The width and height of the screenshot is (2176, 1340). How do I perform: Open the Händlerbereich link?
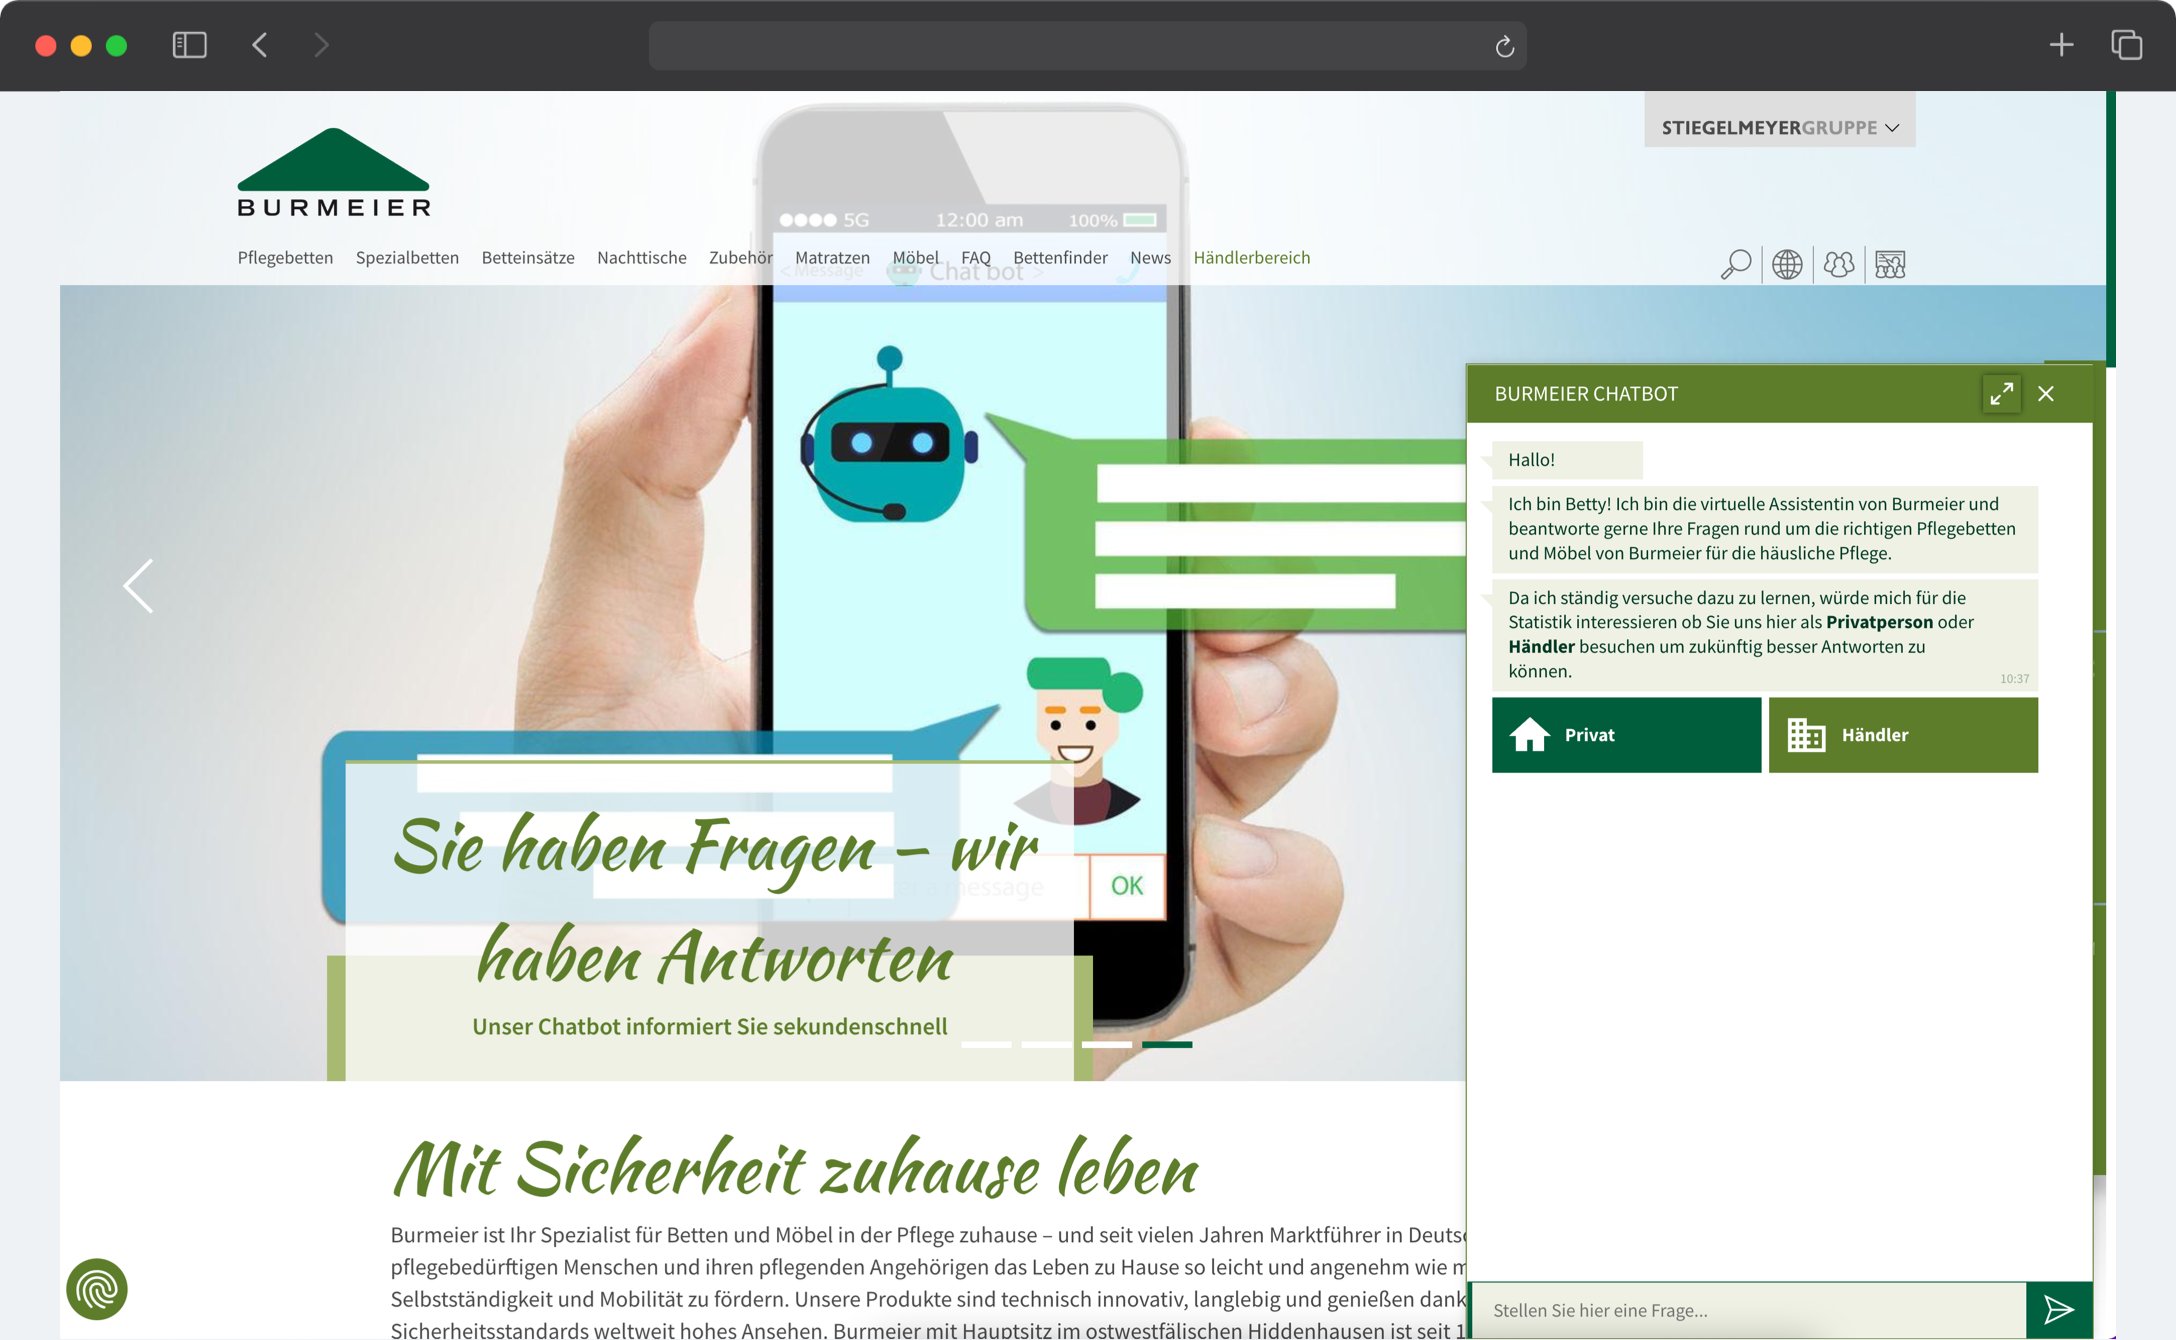click(x=1251, y=258)
